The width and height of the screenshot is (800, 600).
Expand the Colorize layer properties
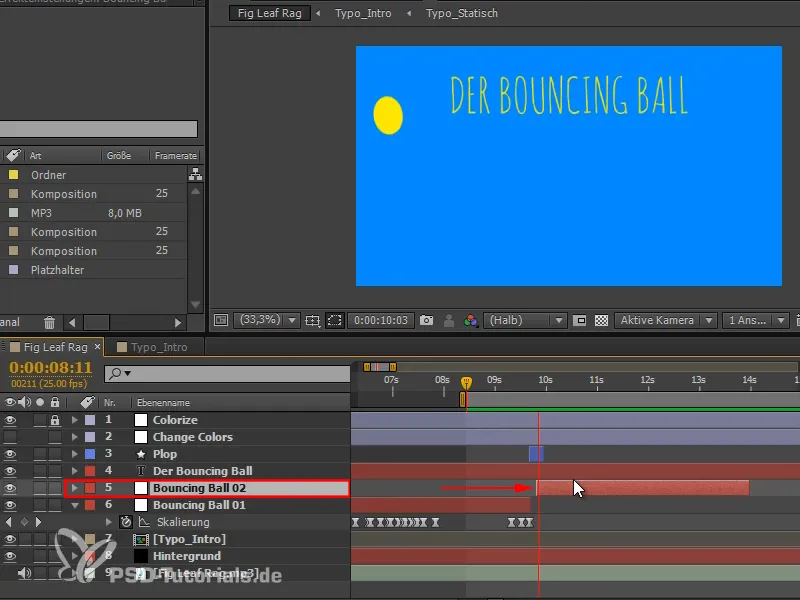point(75,420)
